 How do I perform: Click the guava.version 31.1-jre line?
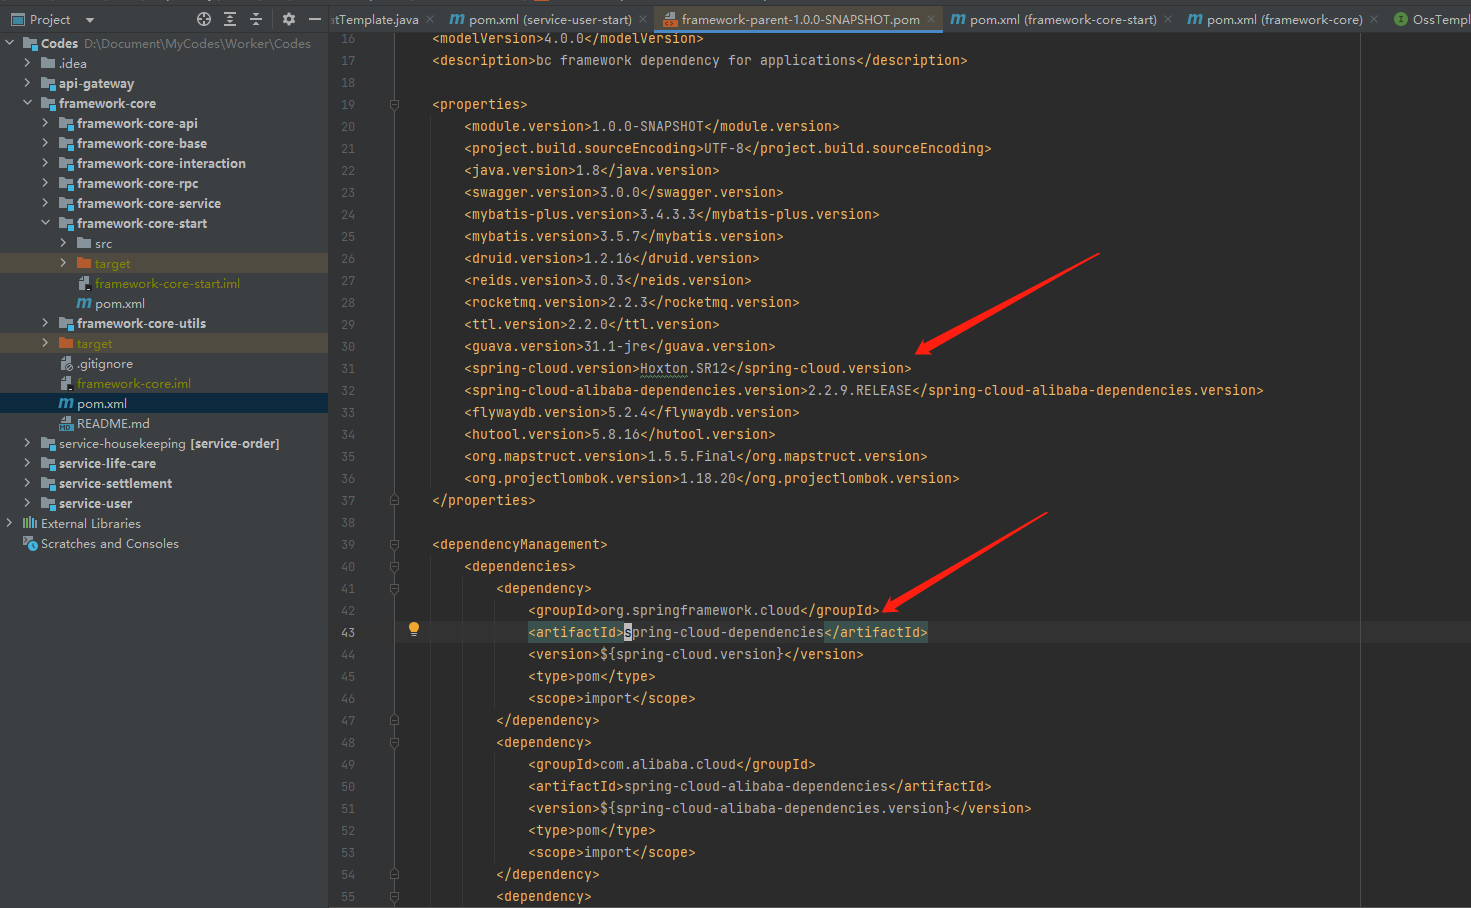(x=620, y=346)
